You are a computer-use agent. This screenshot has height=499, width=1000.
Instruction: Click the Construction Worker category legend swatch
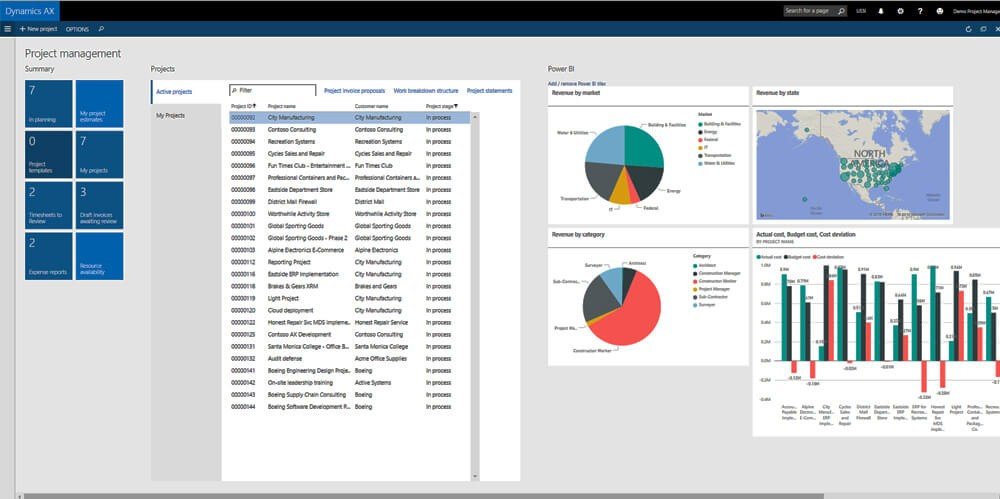point(695,281)
